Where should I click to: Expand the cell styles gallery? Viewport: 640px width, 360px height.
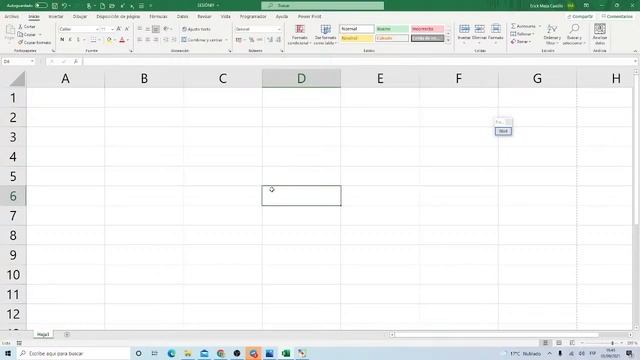448,40
